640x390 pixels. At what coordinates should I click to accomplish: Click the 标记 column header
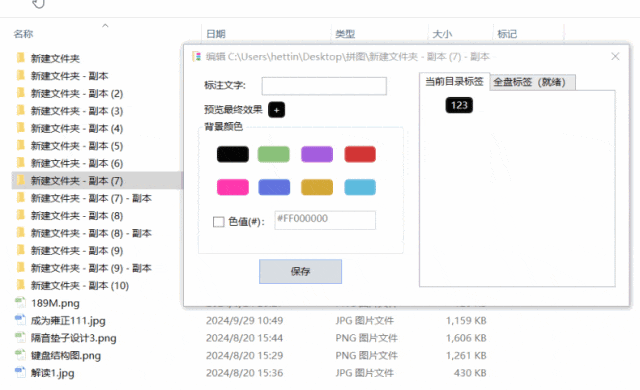point(507,34)
